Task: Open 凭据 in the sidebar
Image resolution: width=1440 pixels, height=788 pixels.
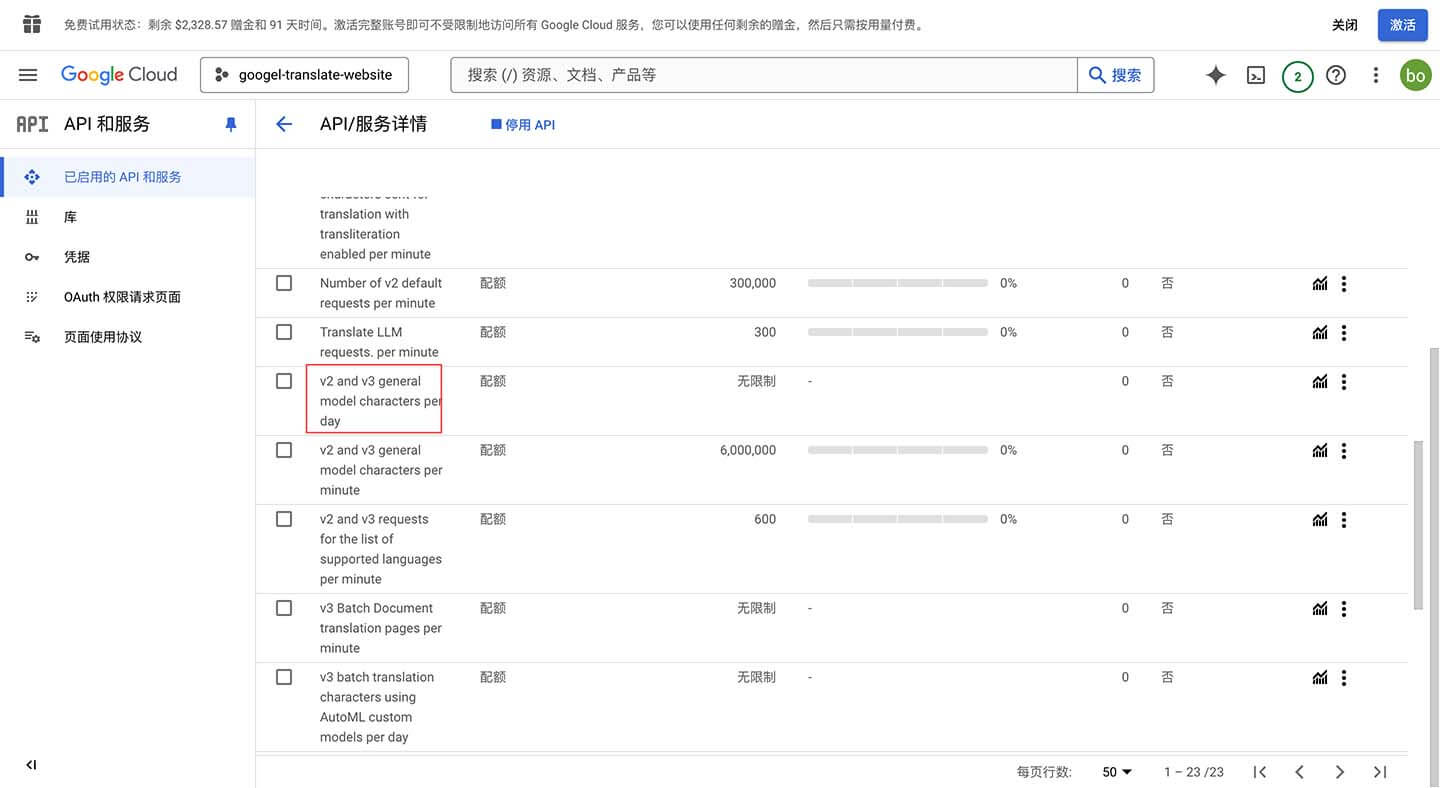Action: point(127,257)
